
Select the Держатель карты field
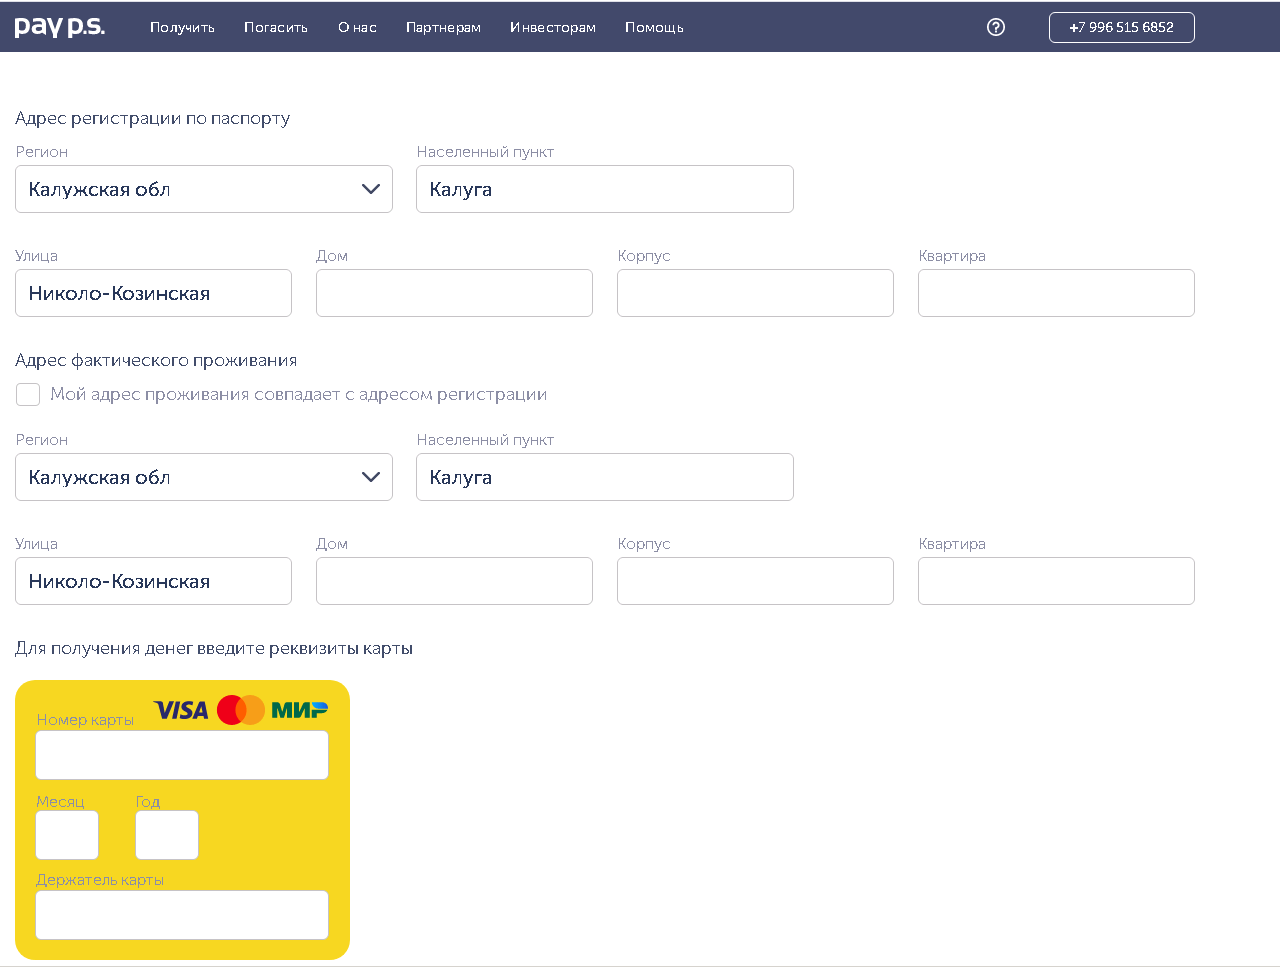[x=182, y=915]
